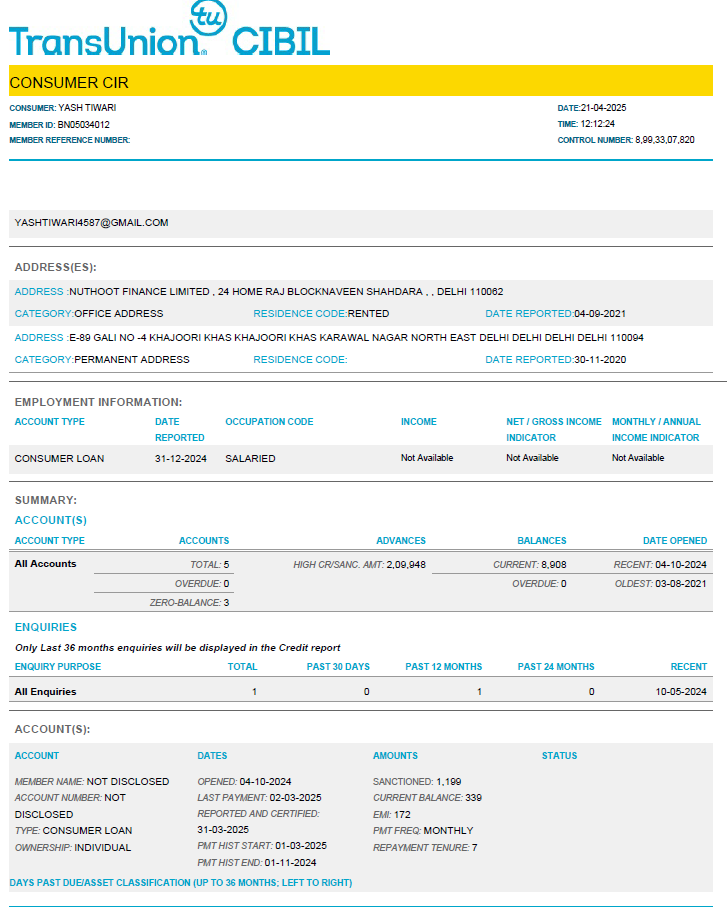This screenshot has width=727, height=907.
Task: Click the EMPLOYMENT INFORMATION section heading
Action: [x=98, y=402]
